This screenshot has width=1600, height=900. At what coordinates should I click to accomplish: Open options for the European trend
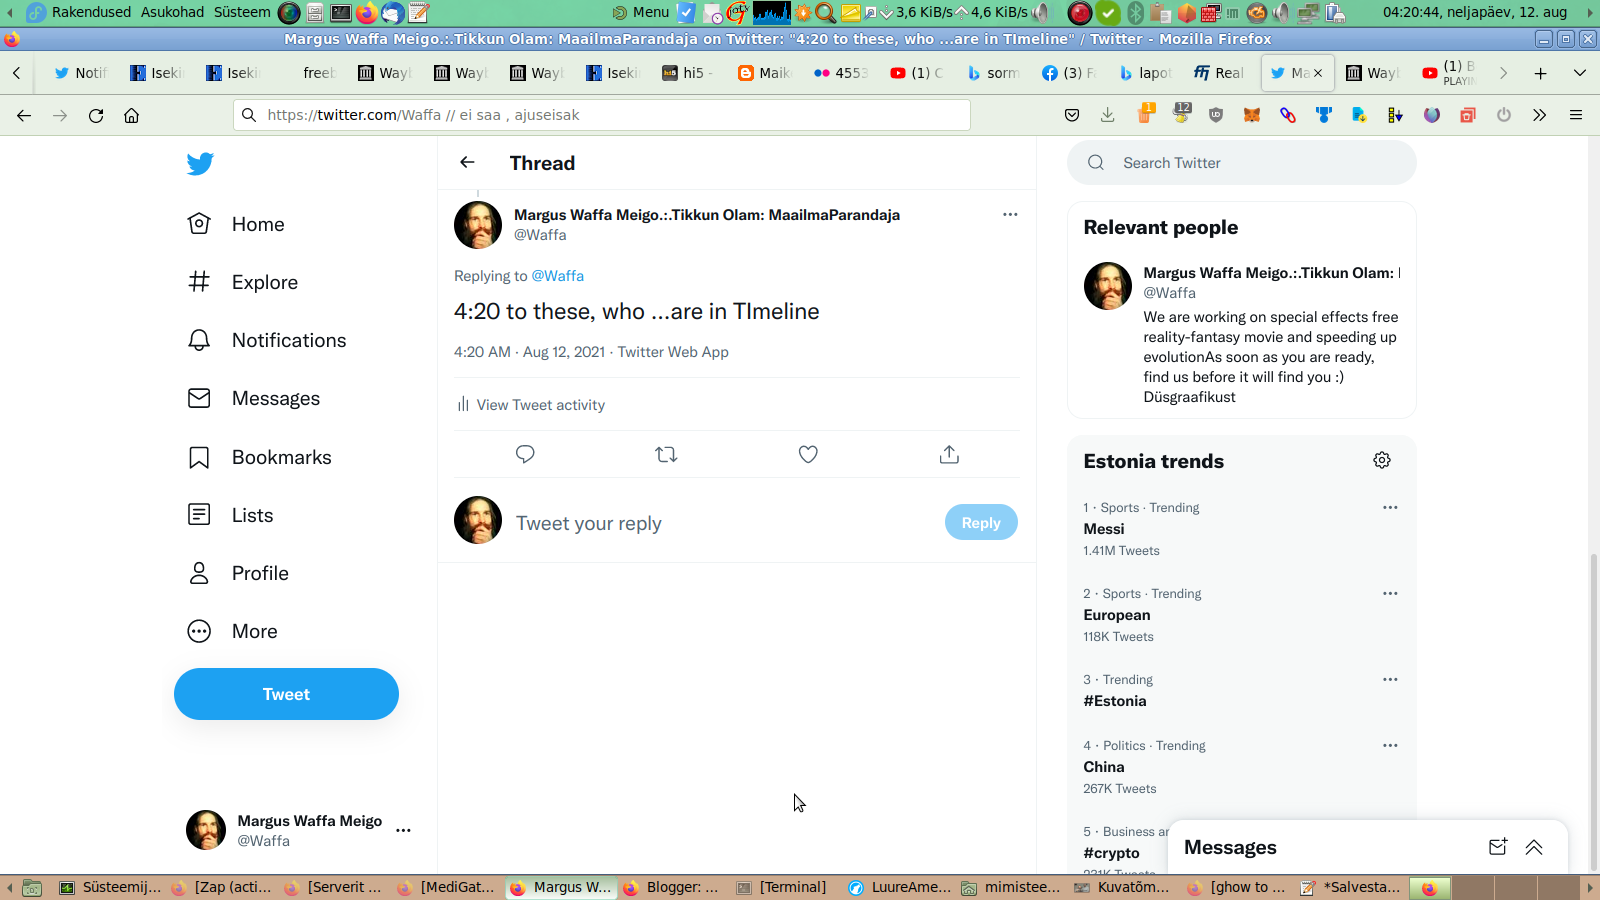(1390, 593)
